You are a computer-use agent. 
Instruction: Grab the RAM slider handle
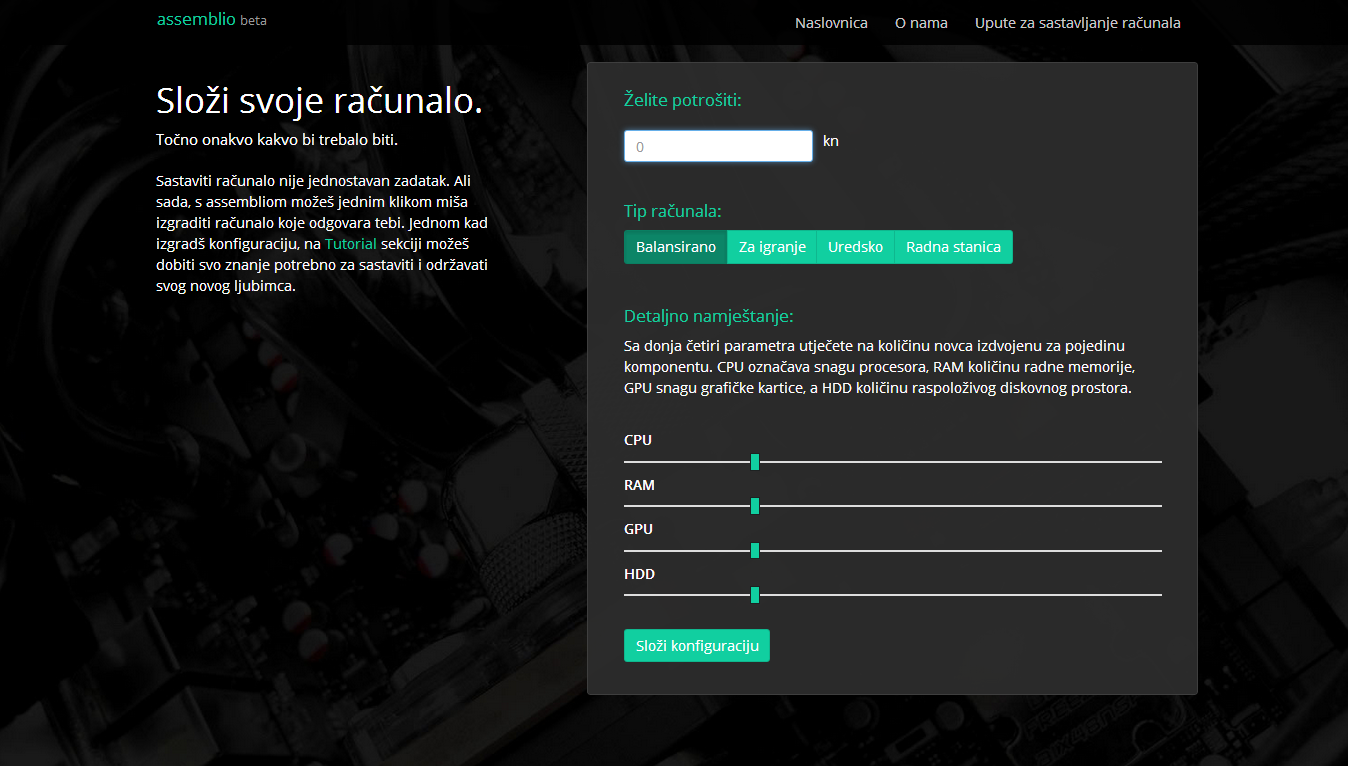pos(755,506)
